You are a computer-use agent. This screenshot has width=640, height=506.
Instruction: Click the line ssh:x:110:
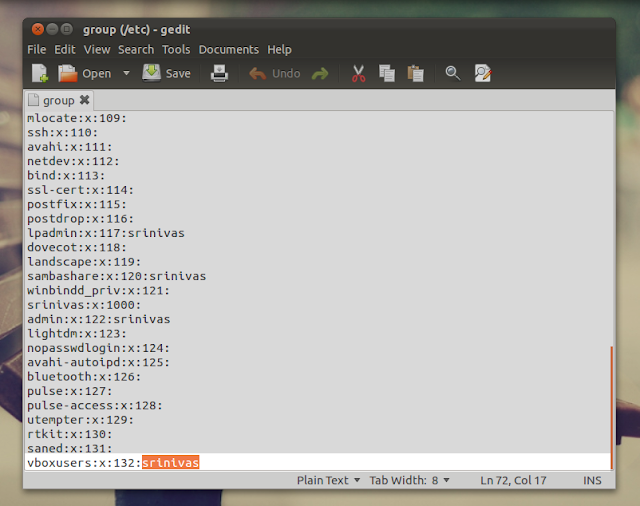pyautogui.click(x=62, y=133)
